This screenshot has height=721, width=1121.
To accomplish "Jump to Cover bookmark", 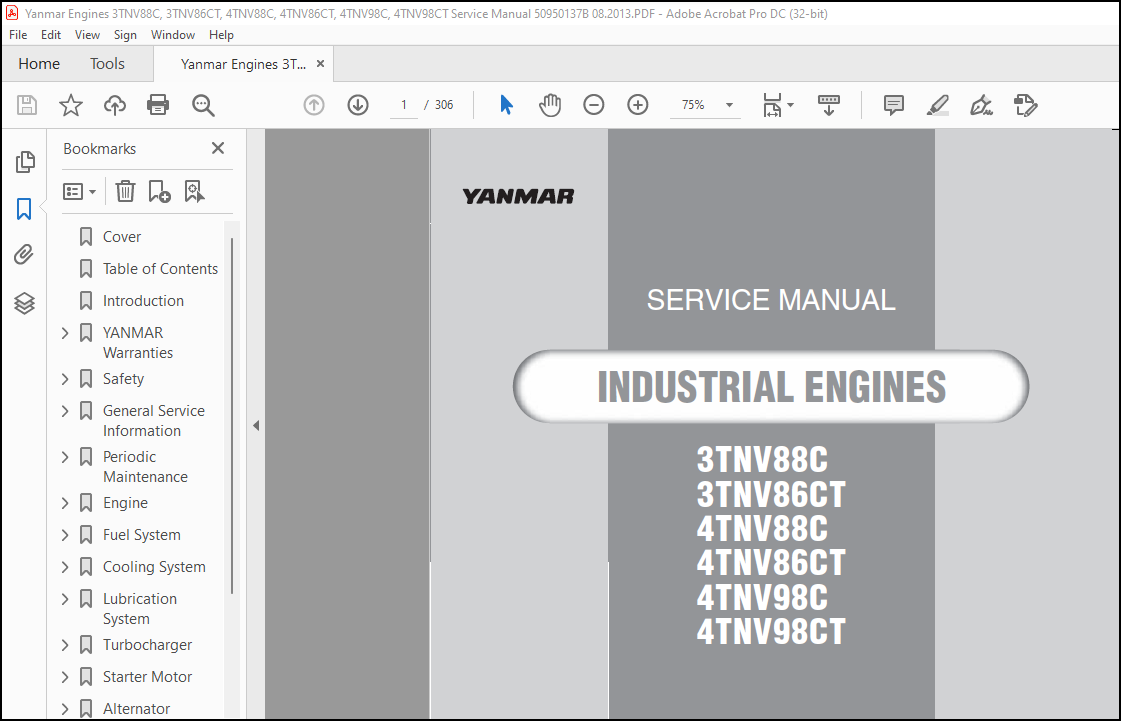I will coord(122,237).
